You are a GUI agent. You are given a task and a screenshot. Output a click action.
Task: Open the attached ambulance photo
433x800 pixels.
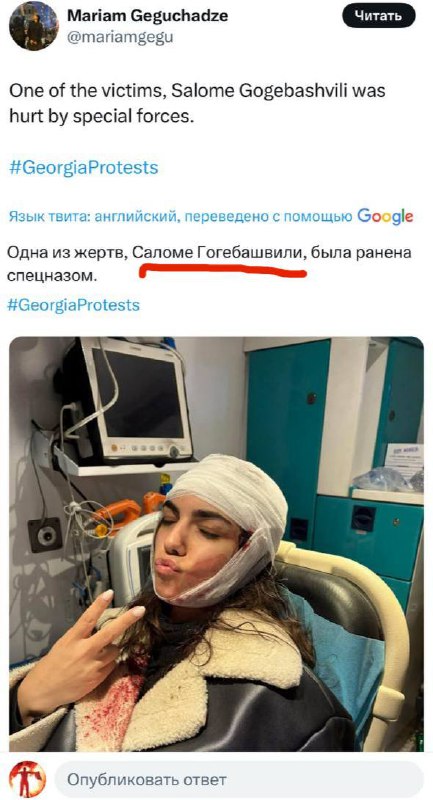click(x=216, y=544)
